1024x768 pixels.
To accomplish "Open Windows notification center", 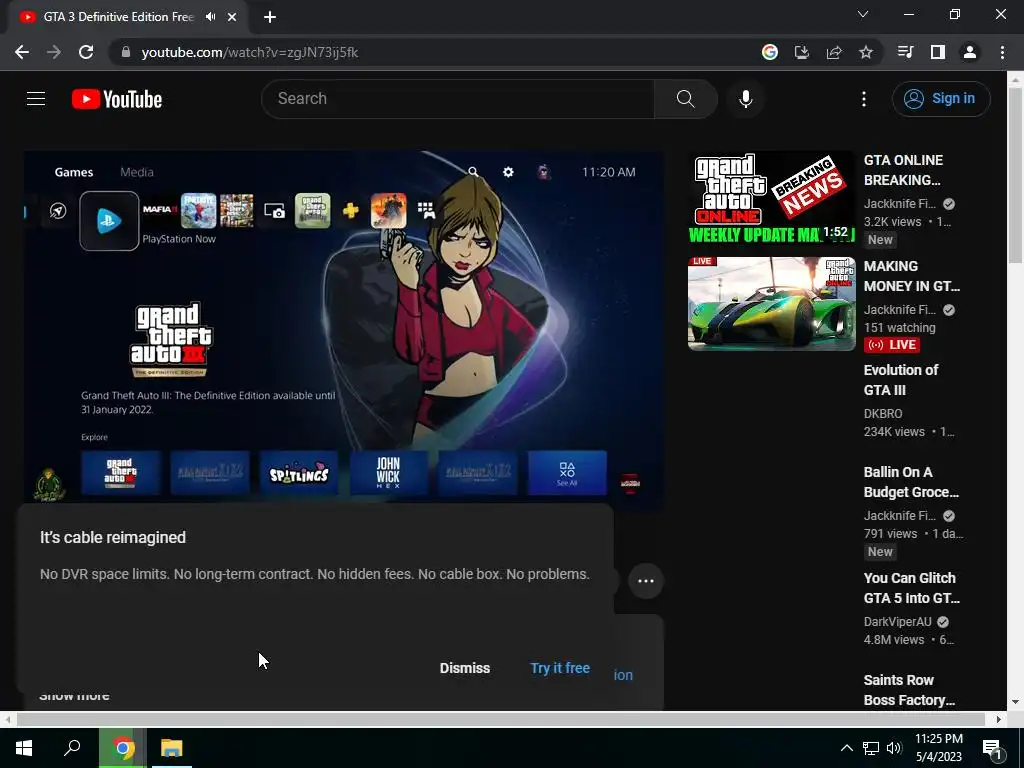I will pos(992,749).
